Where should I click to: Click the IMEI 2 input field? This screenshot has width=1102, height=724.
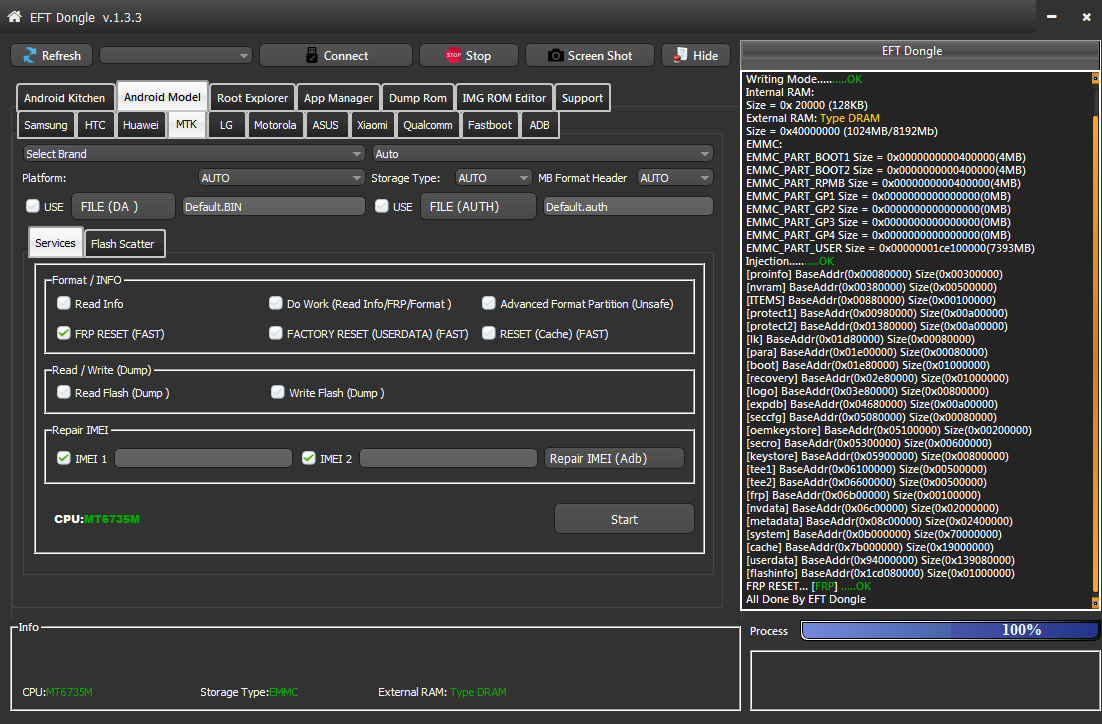coord(448,458)
